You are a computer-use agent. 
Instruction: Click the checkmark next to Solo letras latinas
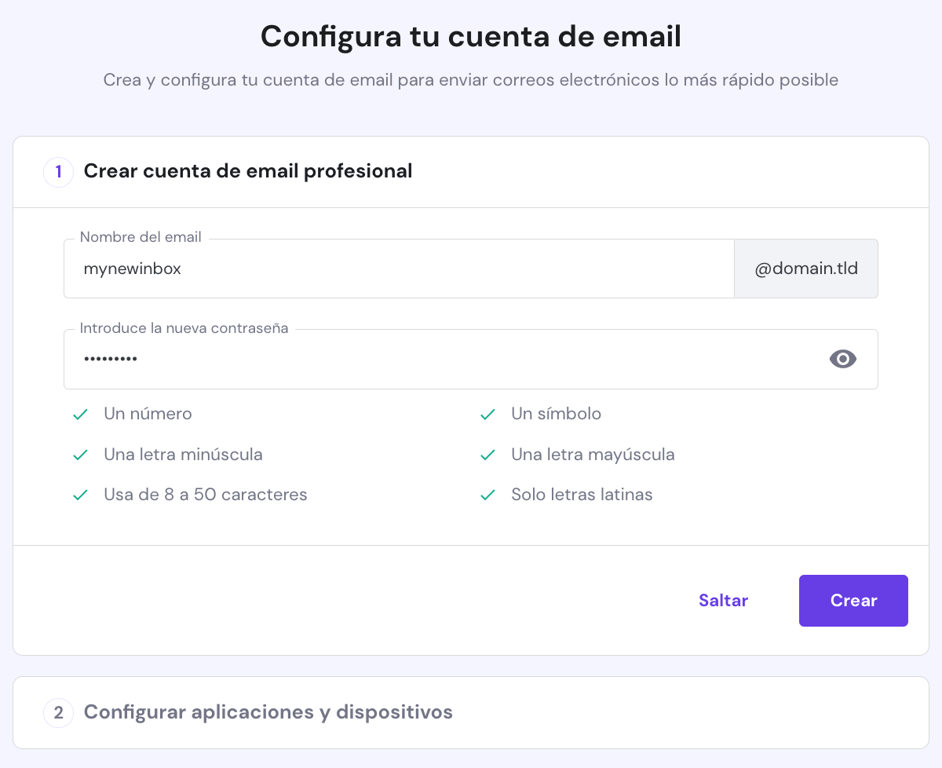pyautogui.click(x=487, y=494)
